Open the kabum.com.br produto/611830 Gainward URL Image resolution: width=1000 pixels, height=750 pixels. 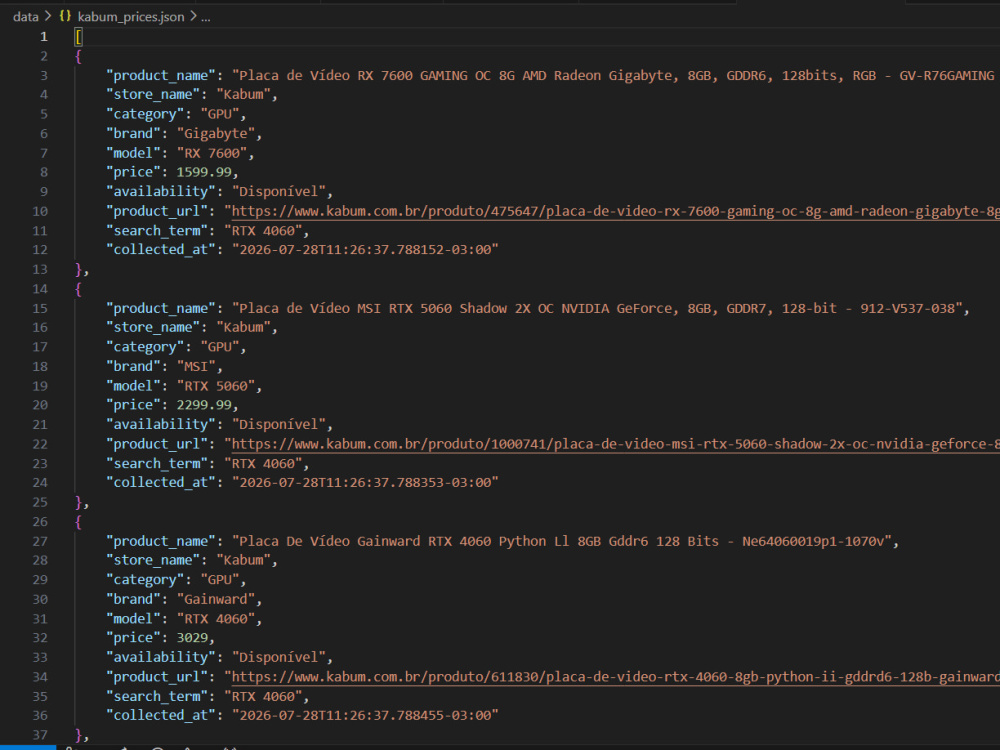pos(615,677)
